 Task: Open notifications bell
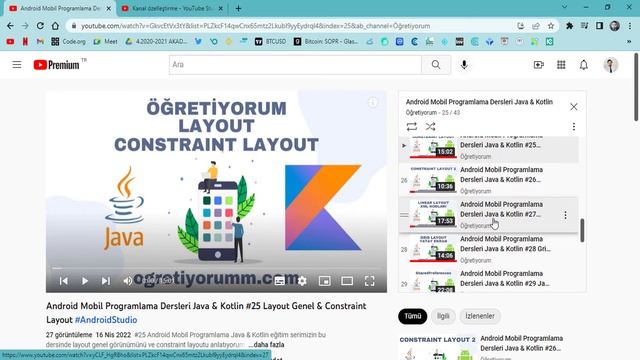(584, 65)
